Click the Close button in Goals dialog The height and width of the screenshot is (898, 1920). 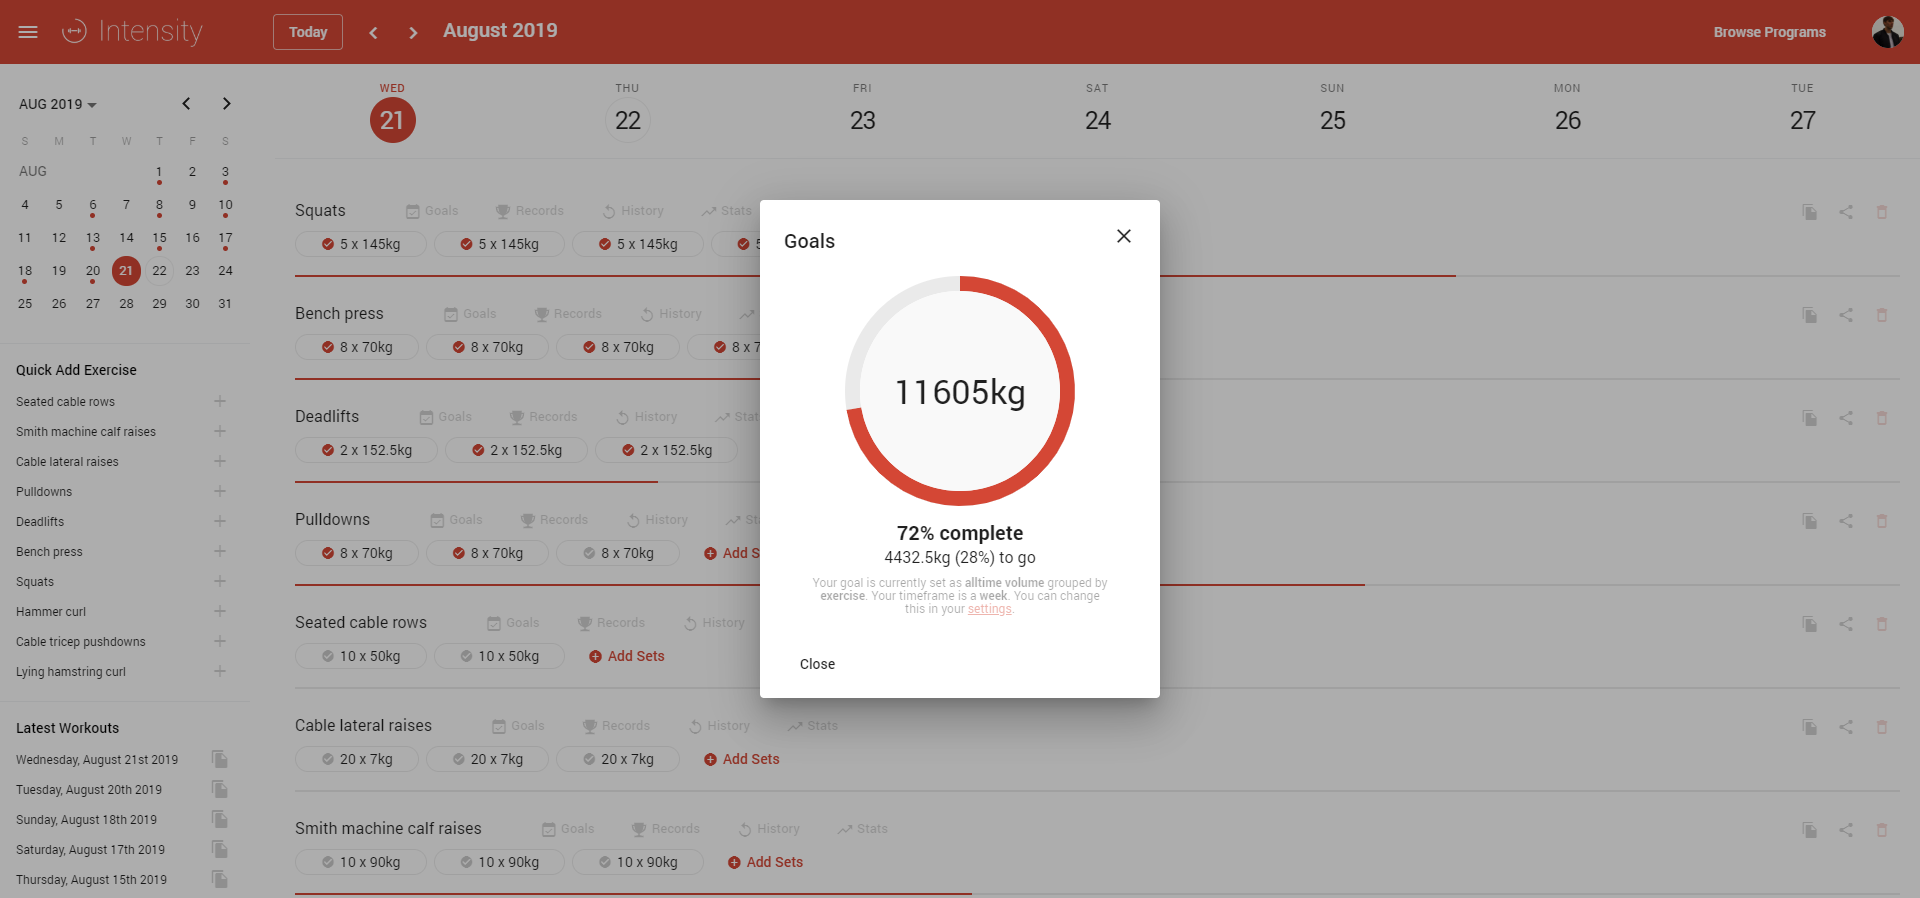[817, 664]
